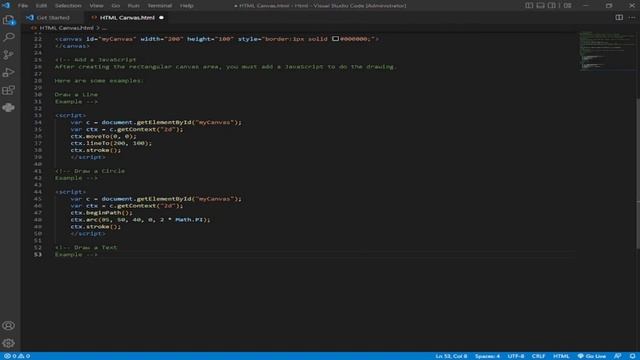
Task: Open the View menu
Action: 96,6
